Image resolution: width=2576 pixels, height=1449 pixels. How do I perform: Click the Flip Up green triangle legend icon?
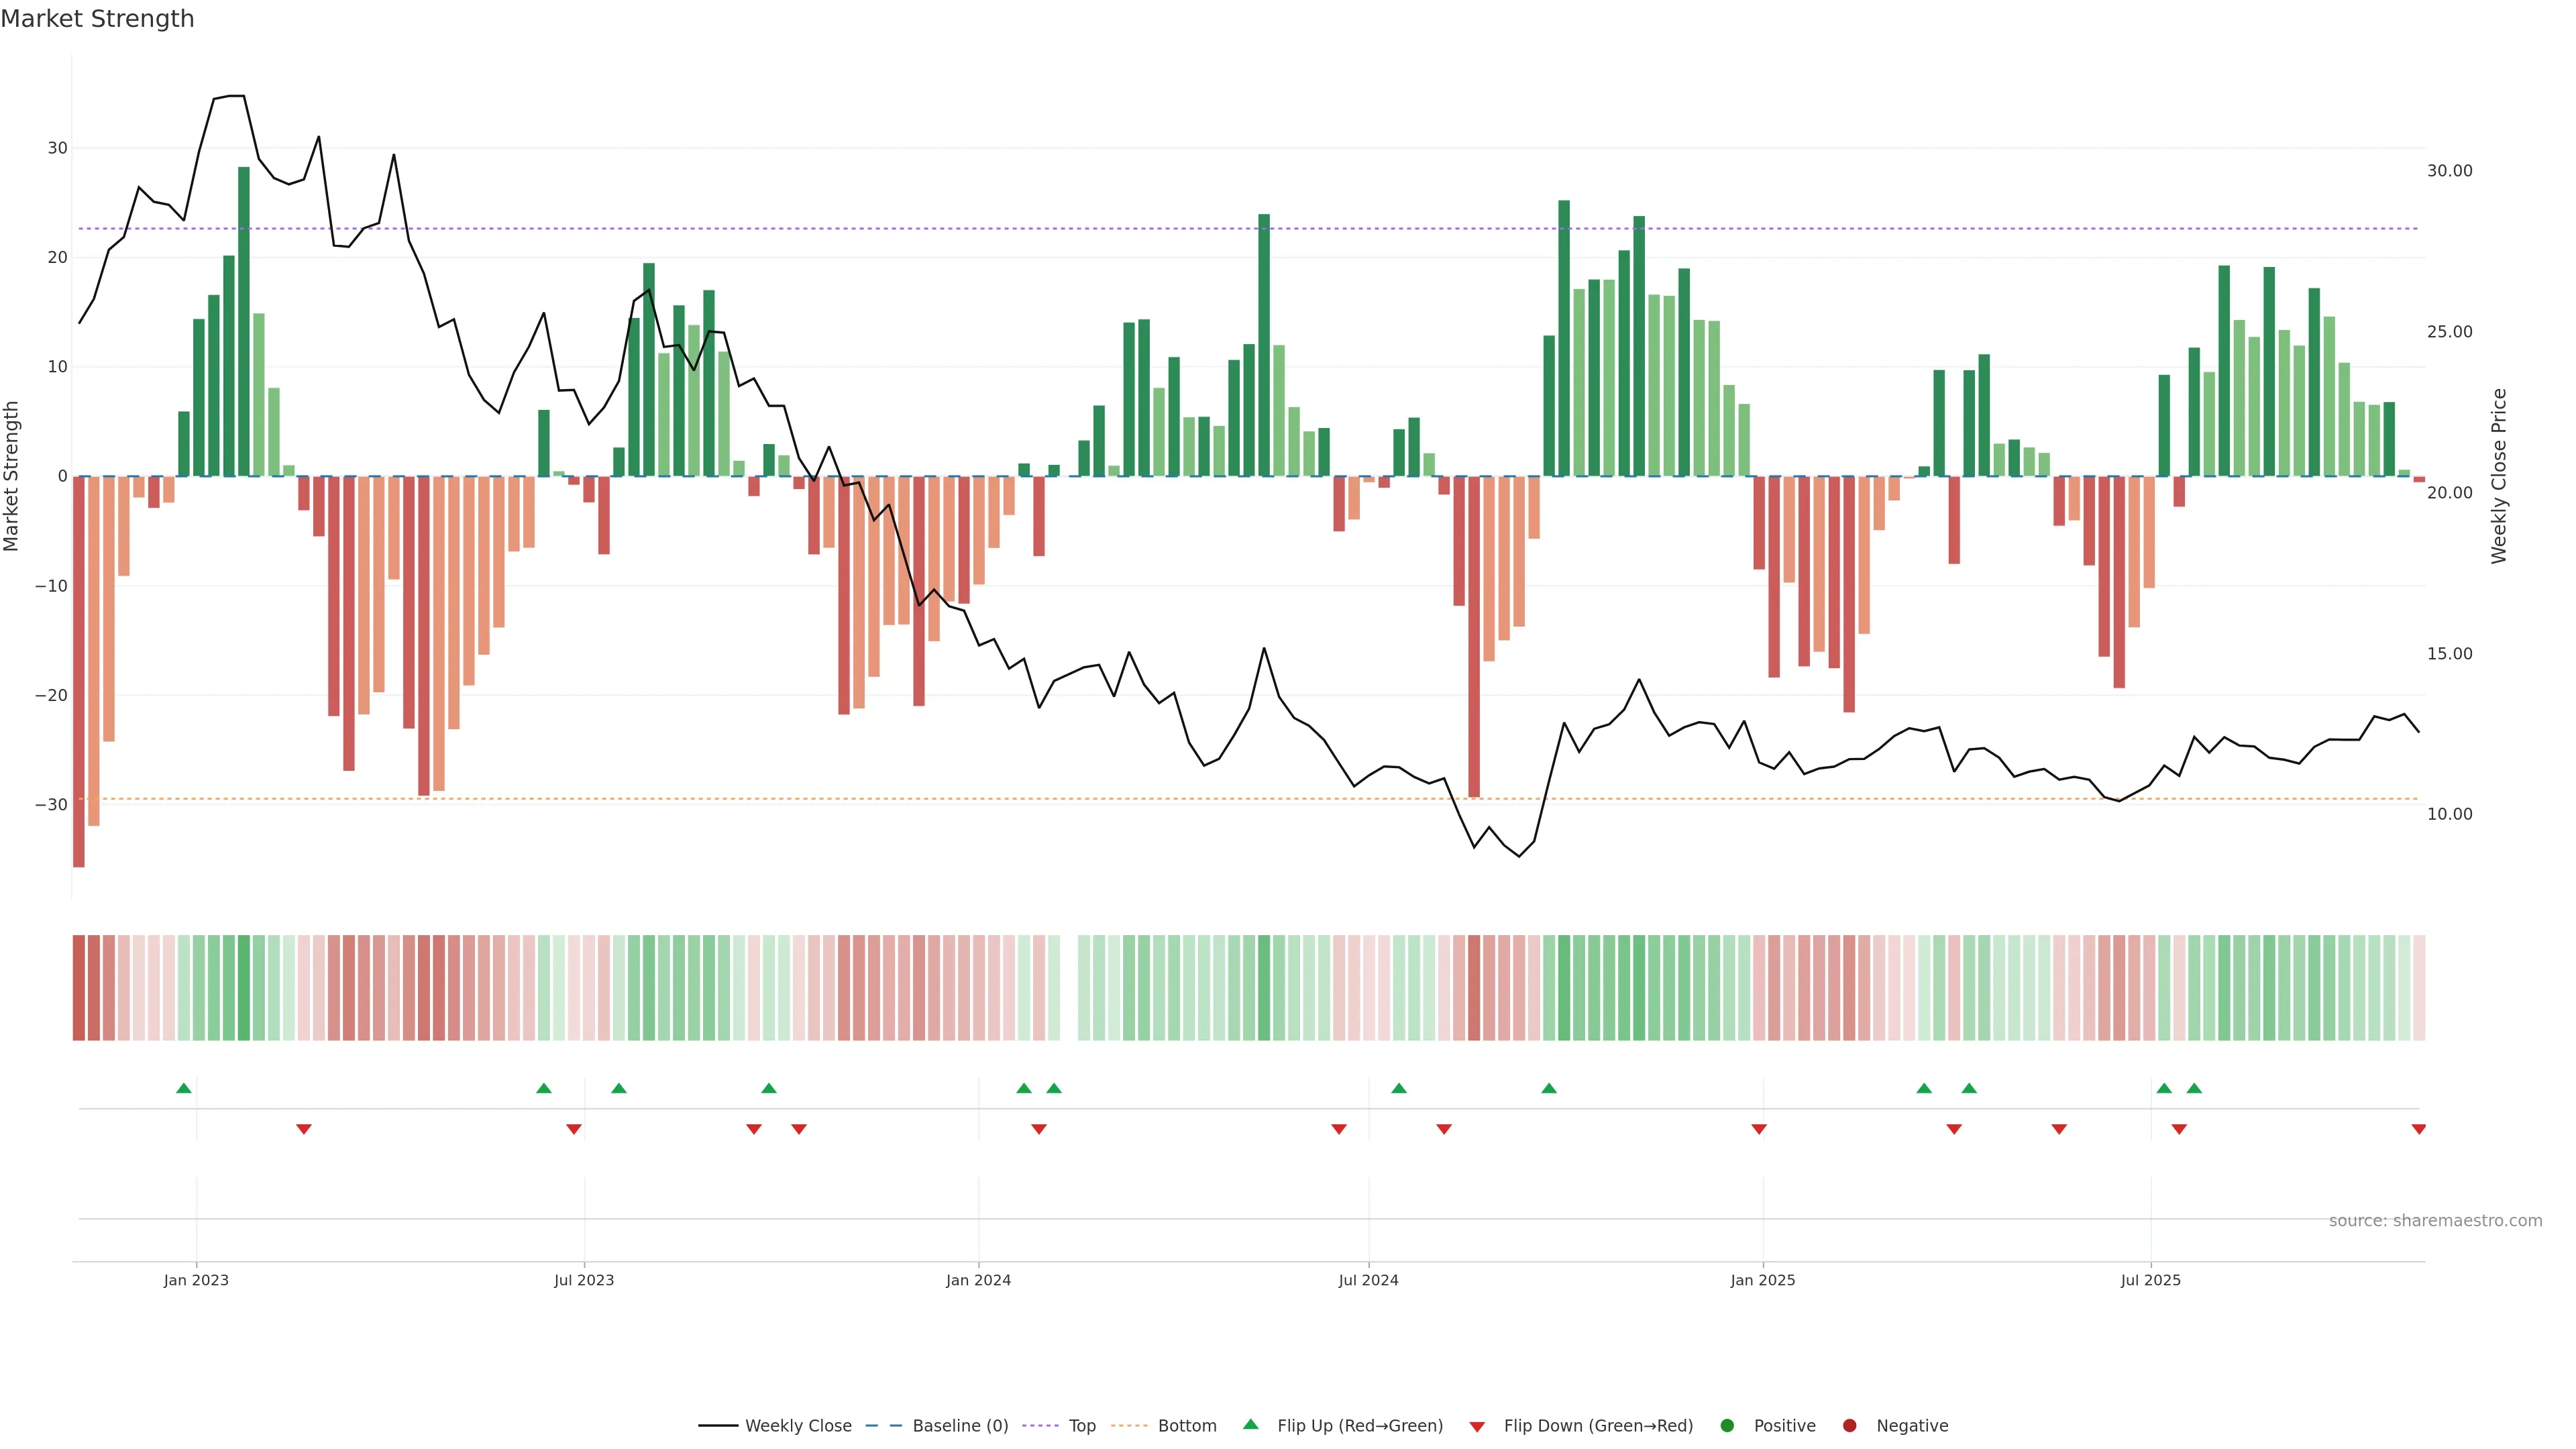pos(1250,1424)
